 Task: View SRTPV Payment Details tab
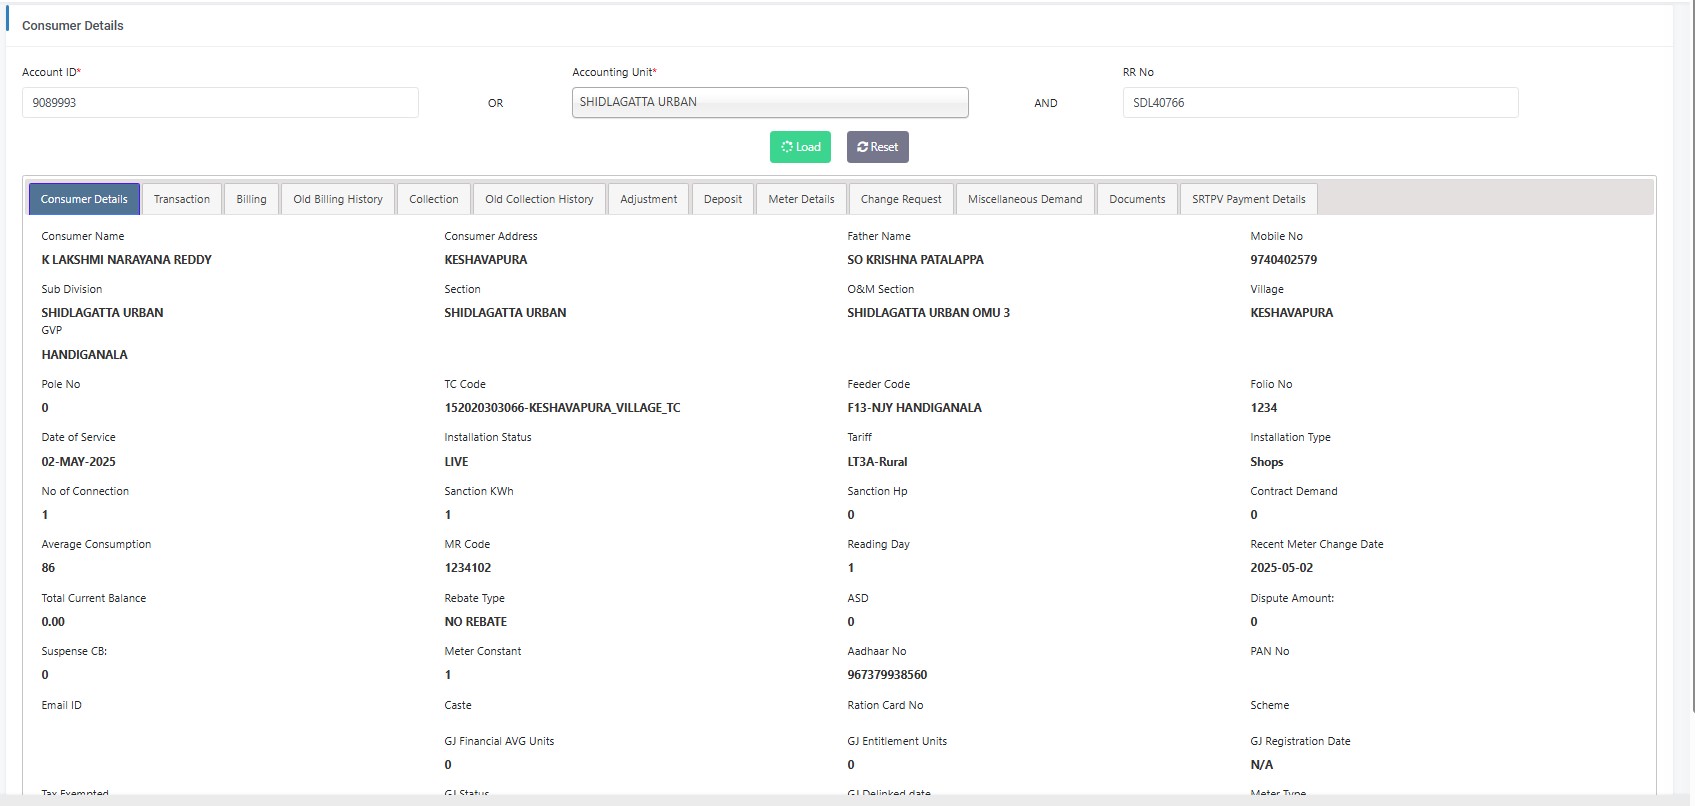[1248, 199]
